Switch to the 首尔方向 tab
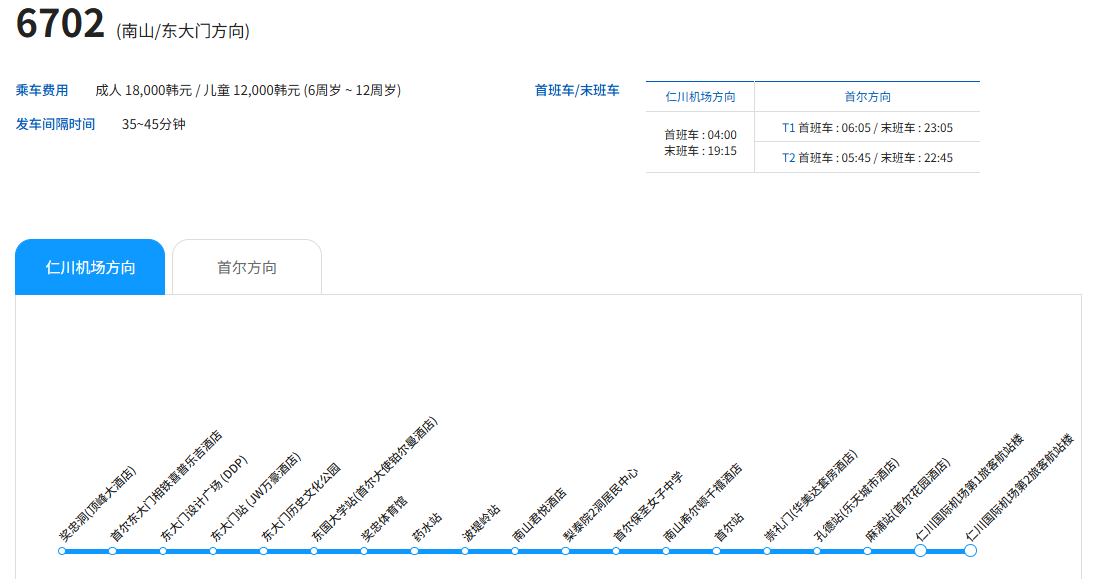This screenshot has height=579, width=1096. (x=247, y=268)
